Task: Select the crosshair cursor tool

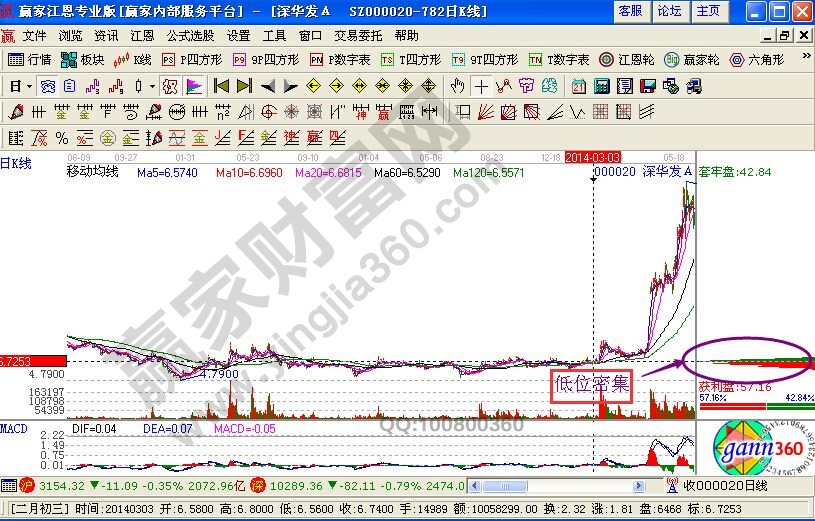Action: [482, 86]
